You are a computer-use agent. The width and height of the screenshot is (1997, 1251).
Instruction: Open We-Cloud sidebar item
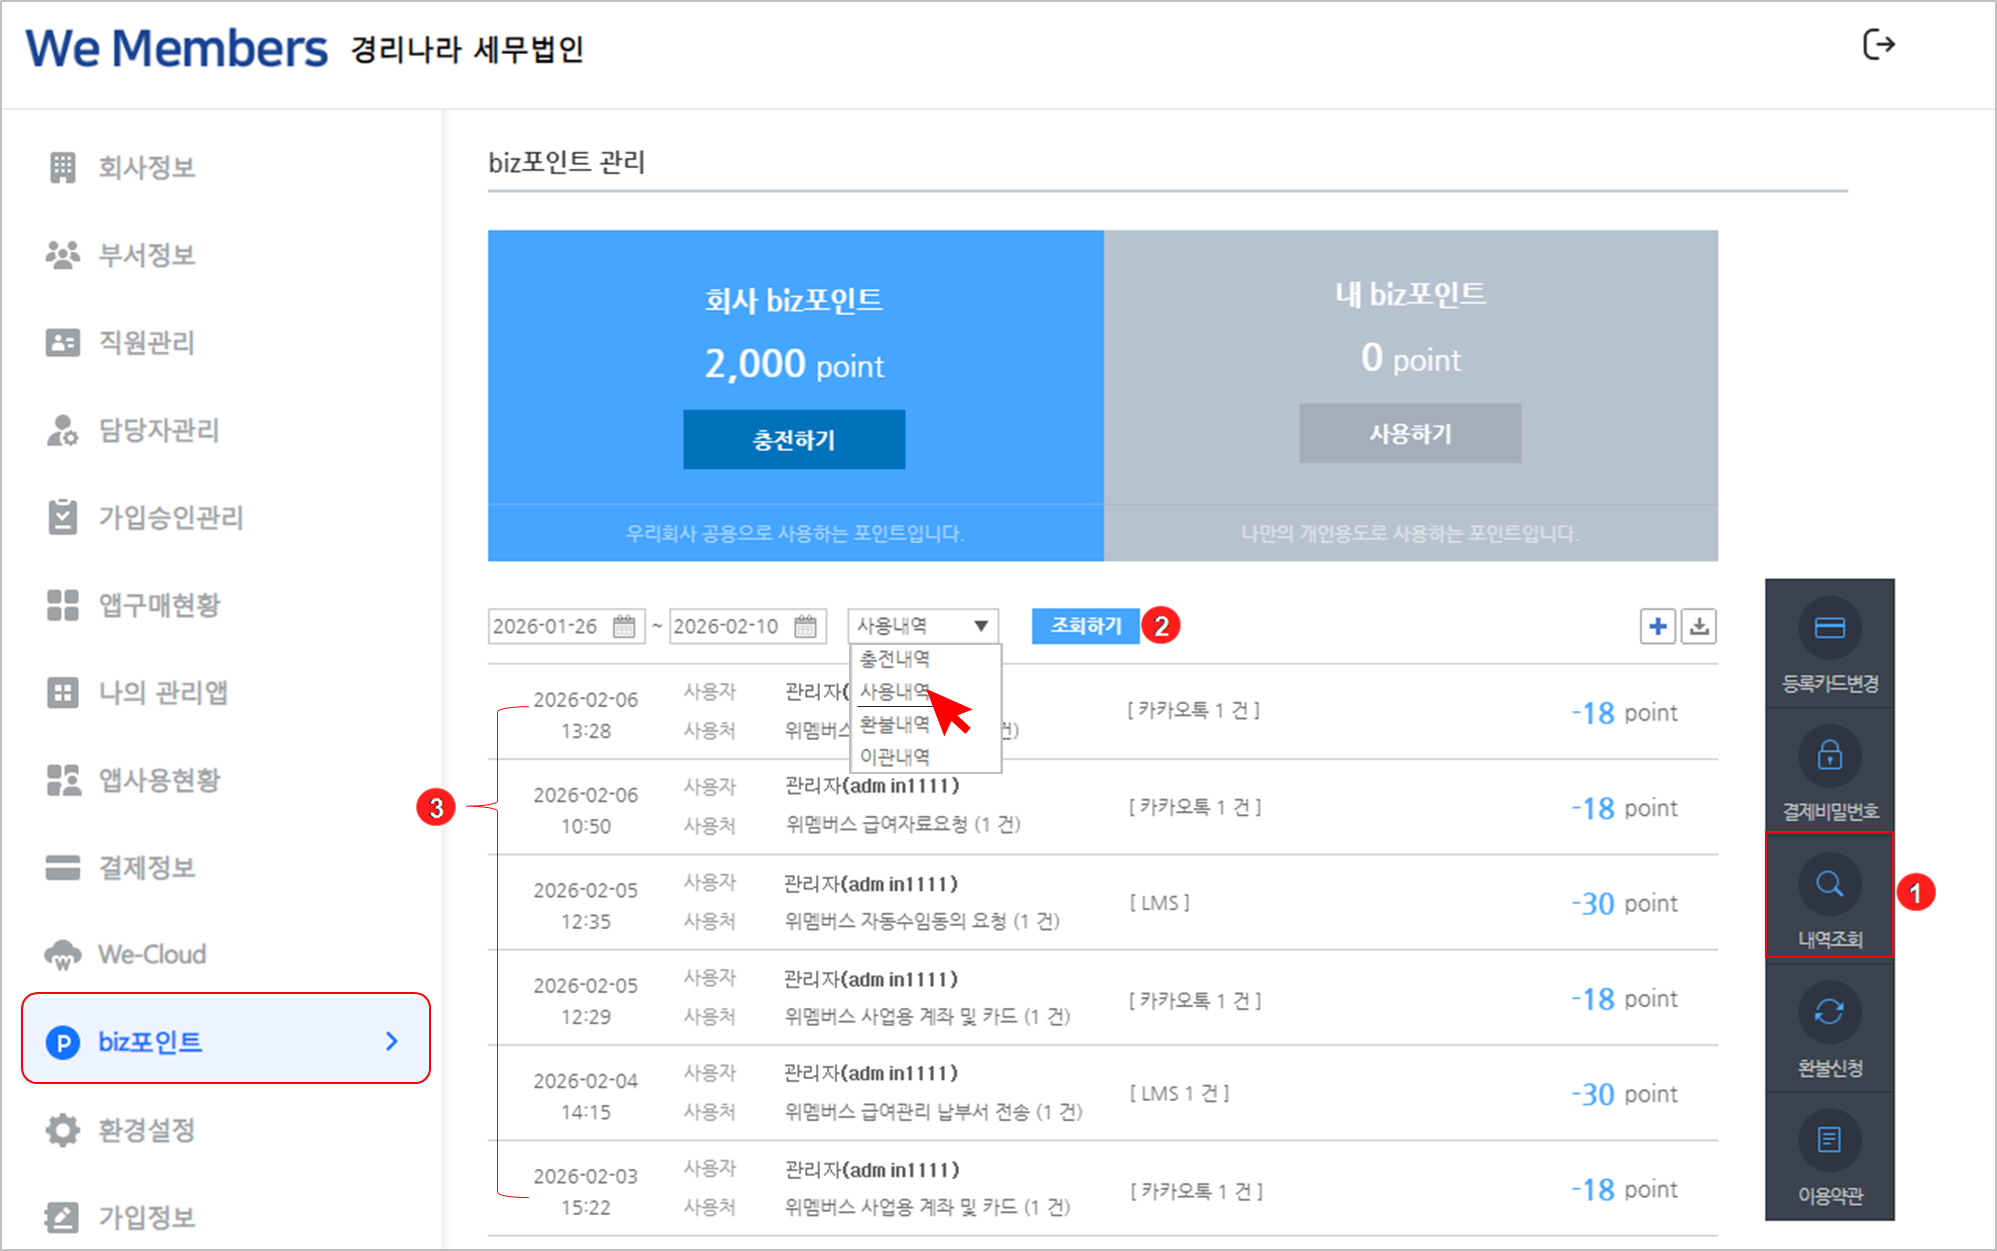151,954
